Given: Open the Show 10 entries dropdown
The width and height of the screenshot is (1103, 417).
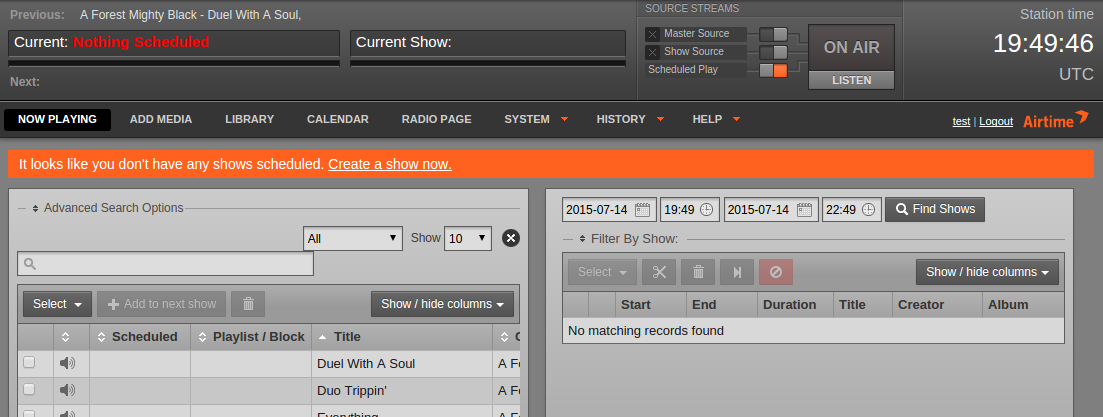Looking at the screenshot, I should (x=468, y=238).
